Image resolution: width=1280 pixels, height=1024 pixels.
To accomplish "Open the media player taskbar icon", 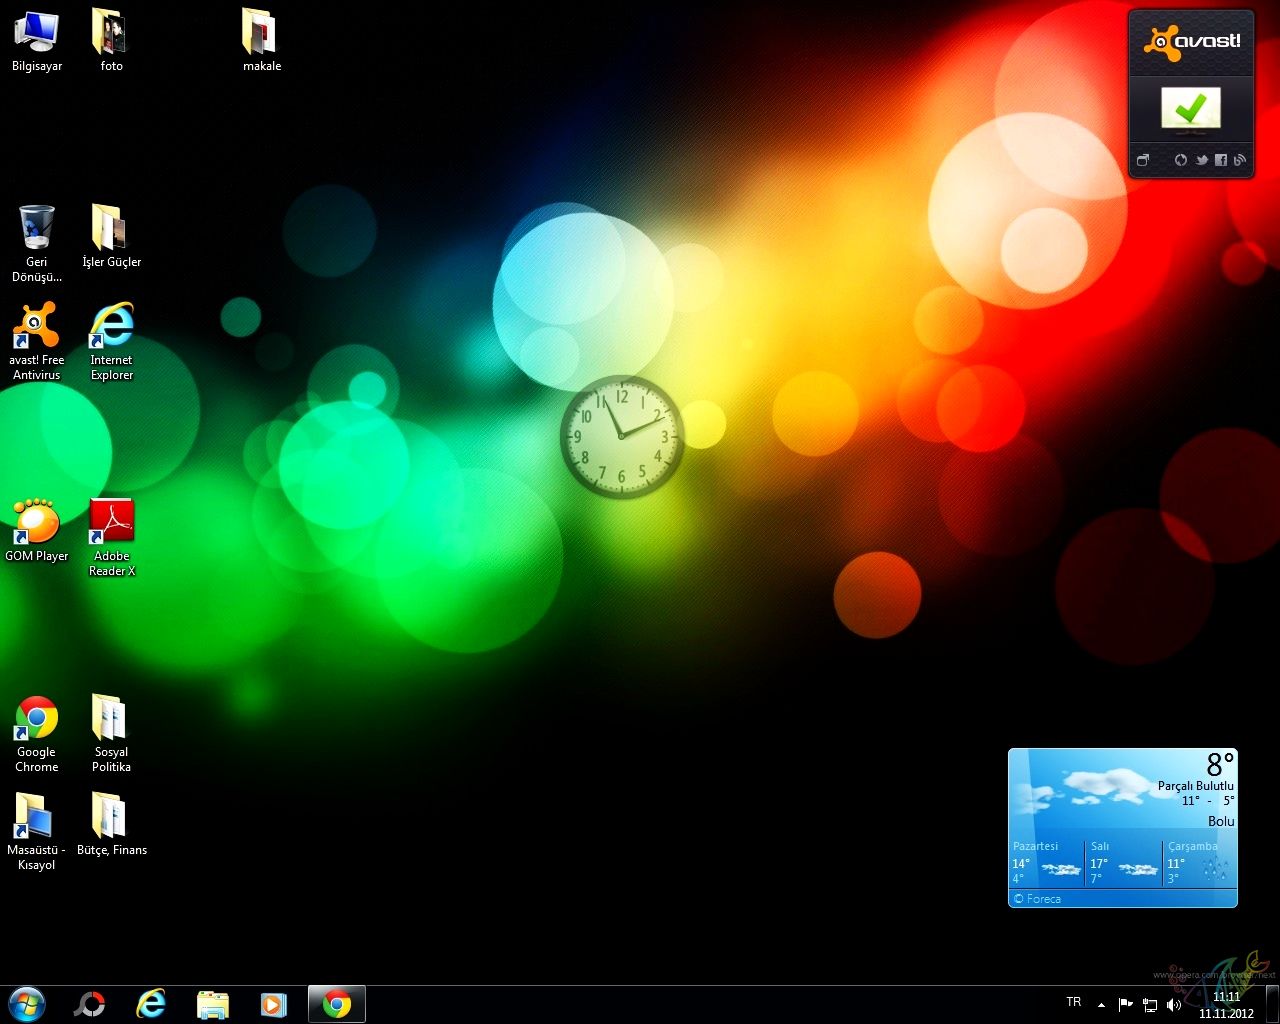I will (x=273, y=1004).
